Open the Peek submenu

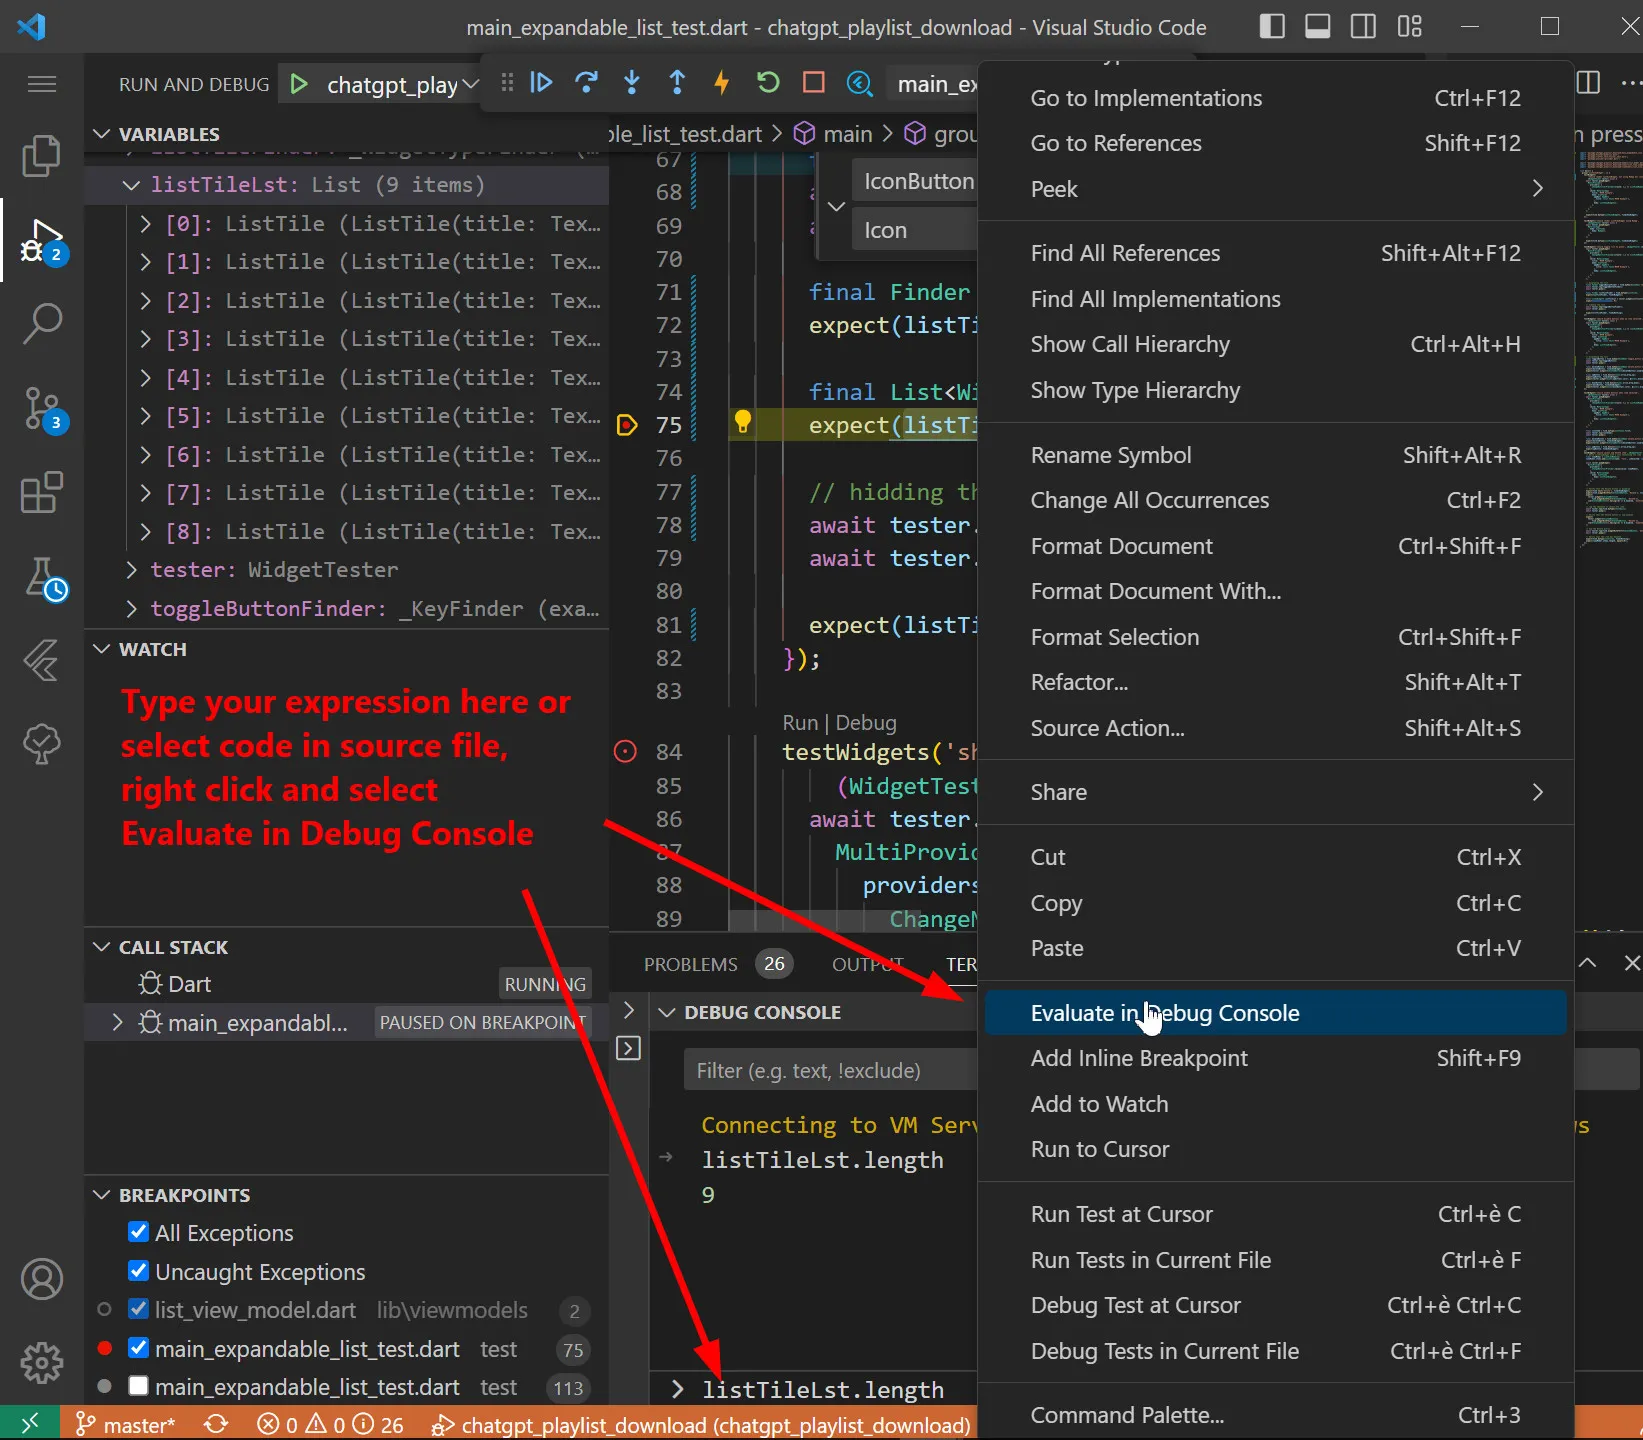1275,189
